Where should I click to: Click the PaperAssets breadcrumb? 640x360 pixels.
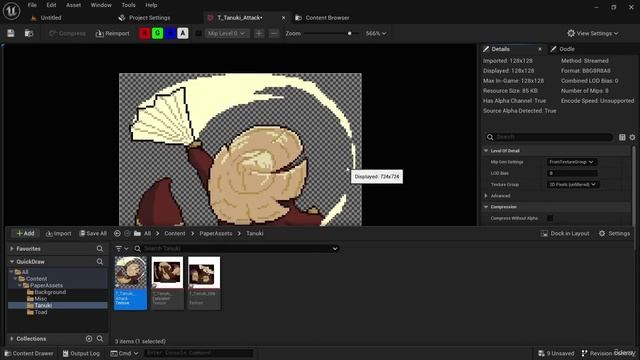pos(216,233)
